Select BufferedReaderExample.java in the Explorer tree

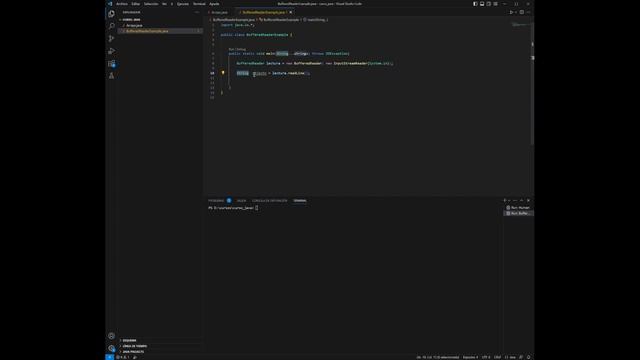tap(160, 31)
